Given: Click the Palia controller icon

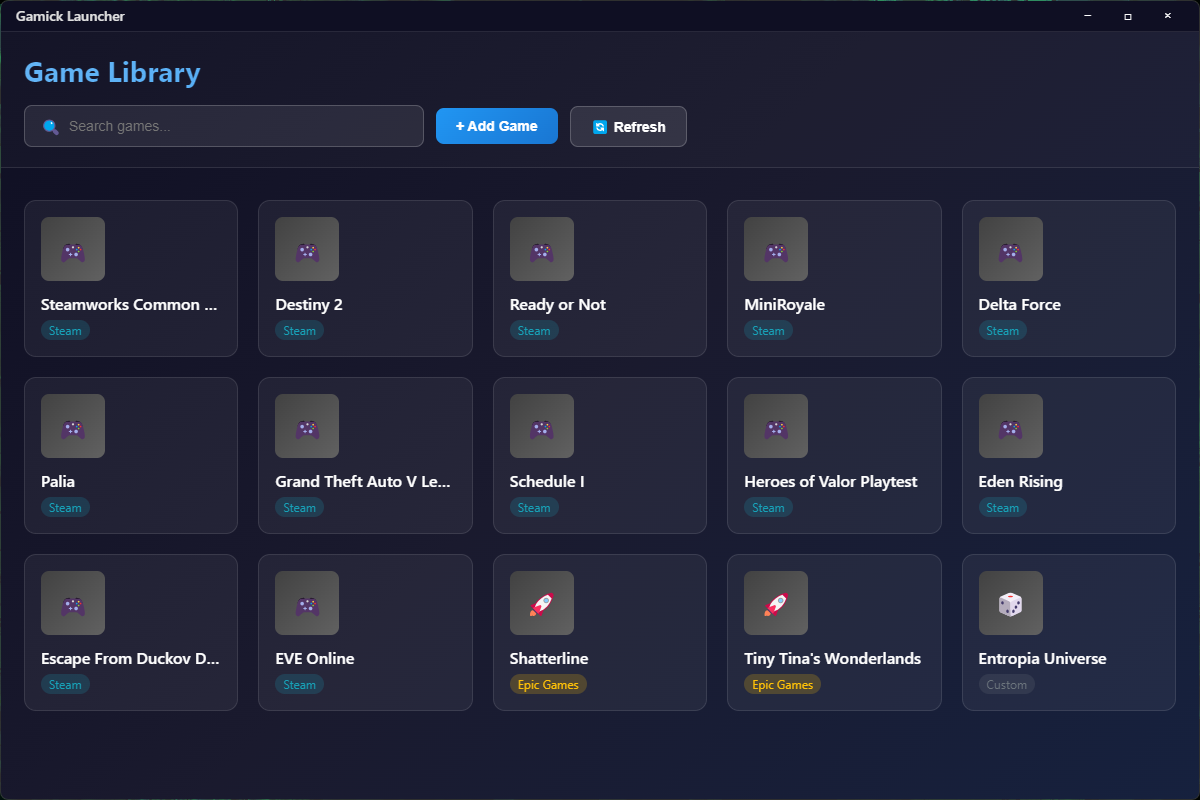Looking at the screenshot, I should [73, 426].
